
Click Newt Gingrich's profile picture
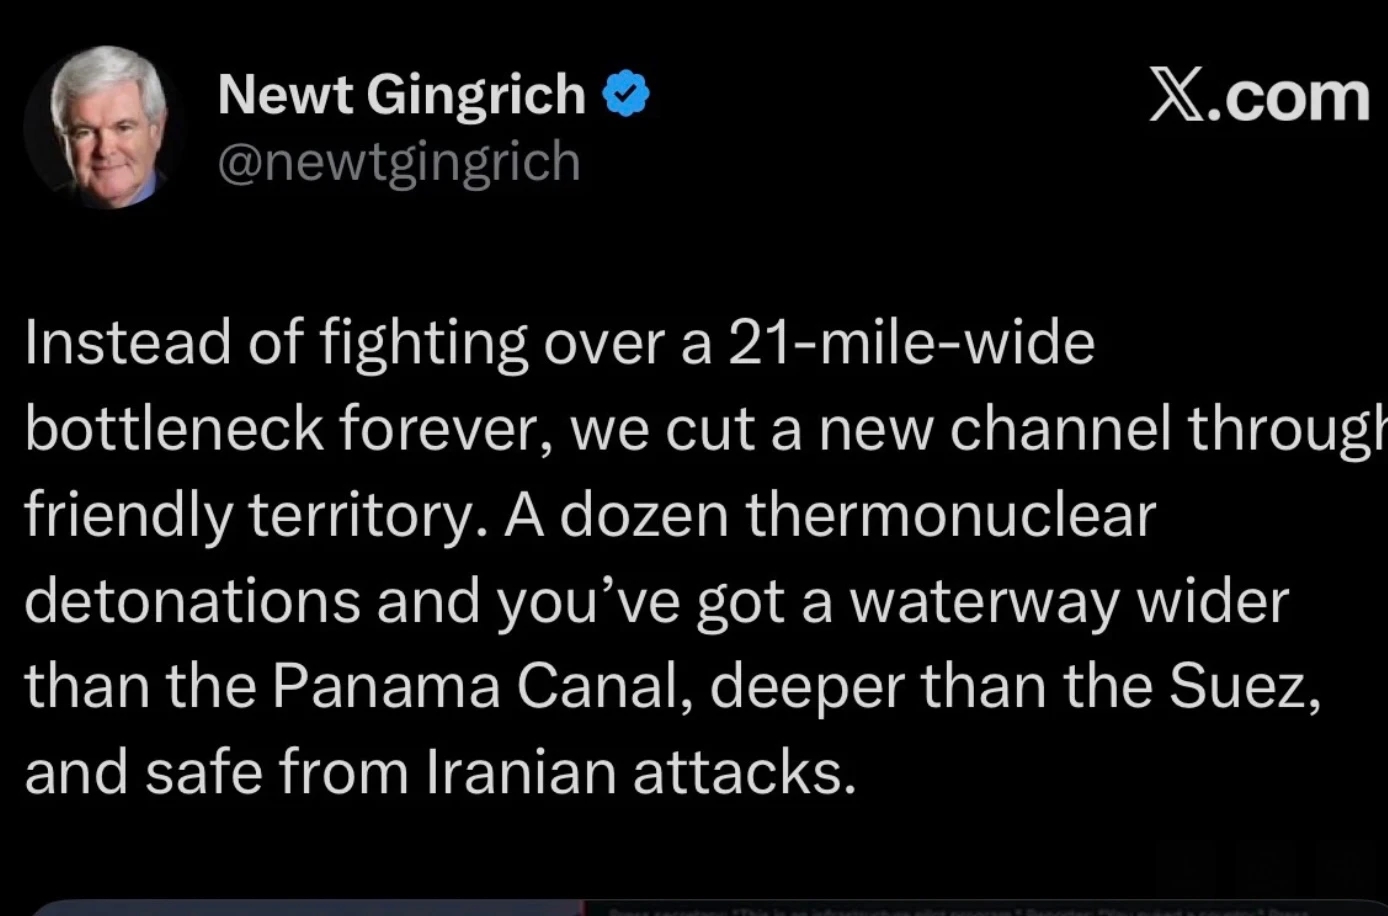point(103,126)
